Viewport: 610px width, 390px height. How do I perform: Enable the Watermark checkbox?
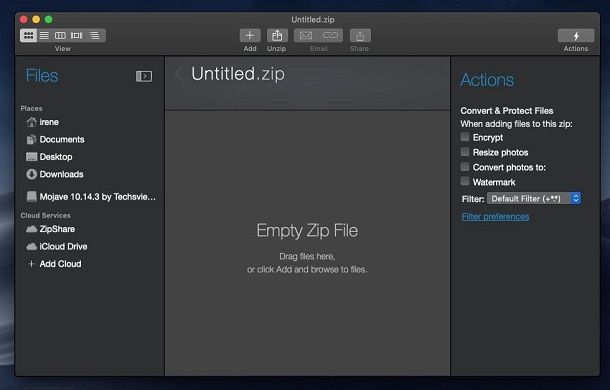point(465,181)
